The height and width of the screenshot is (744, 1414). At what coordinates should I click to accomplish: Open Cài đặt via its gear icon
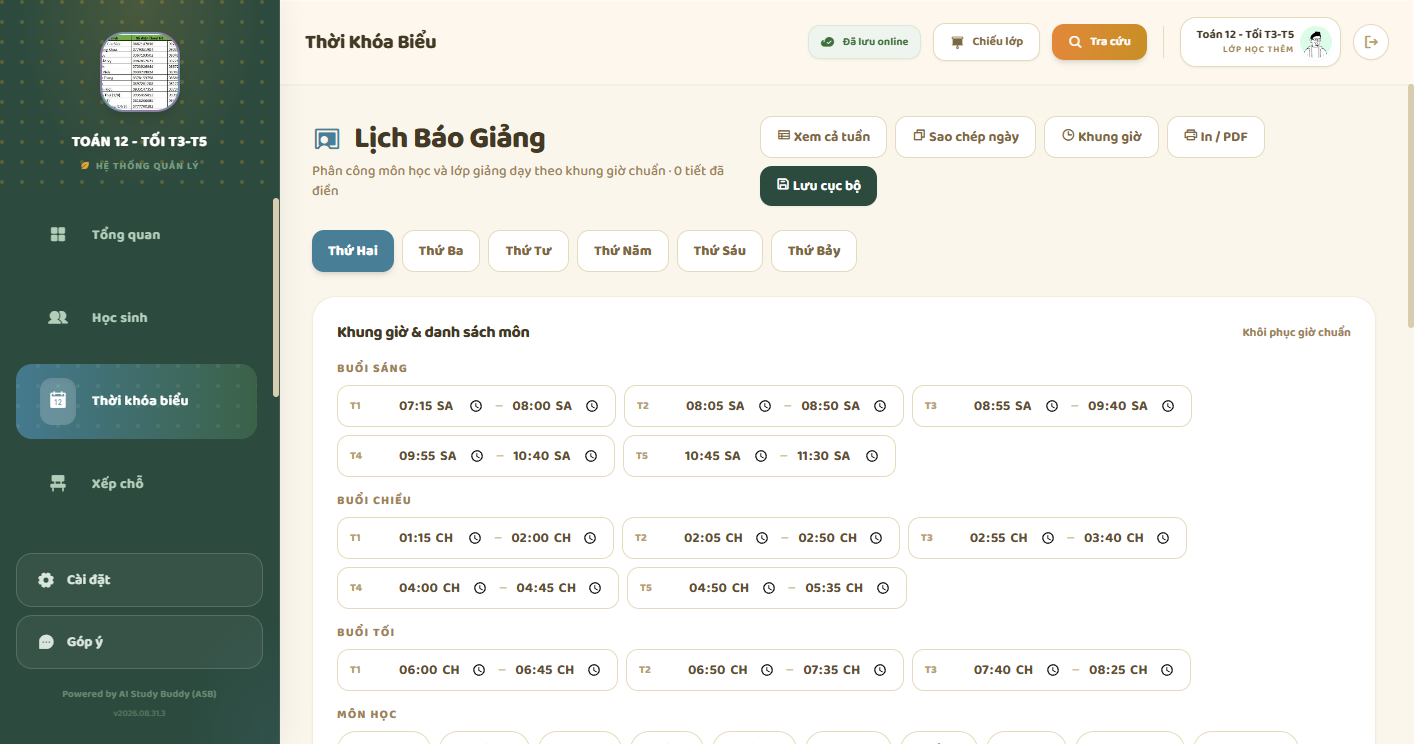[46, 580]
